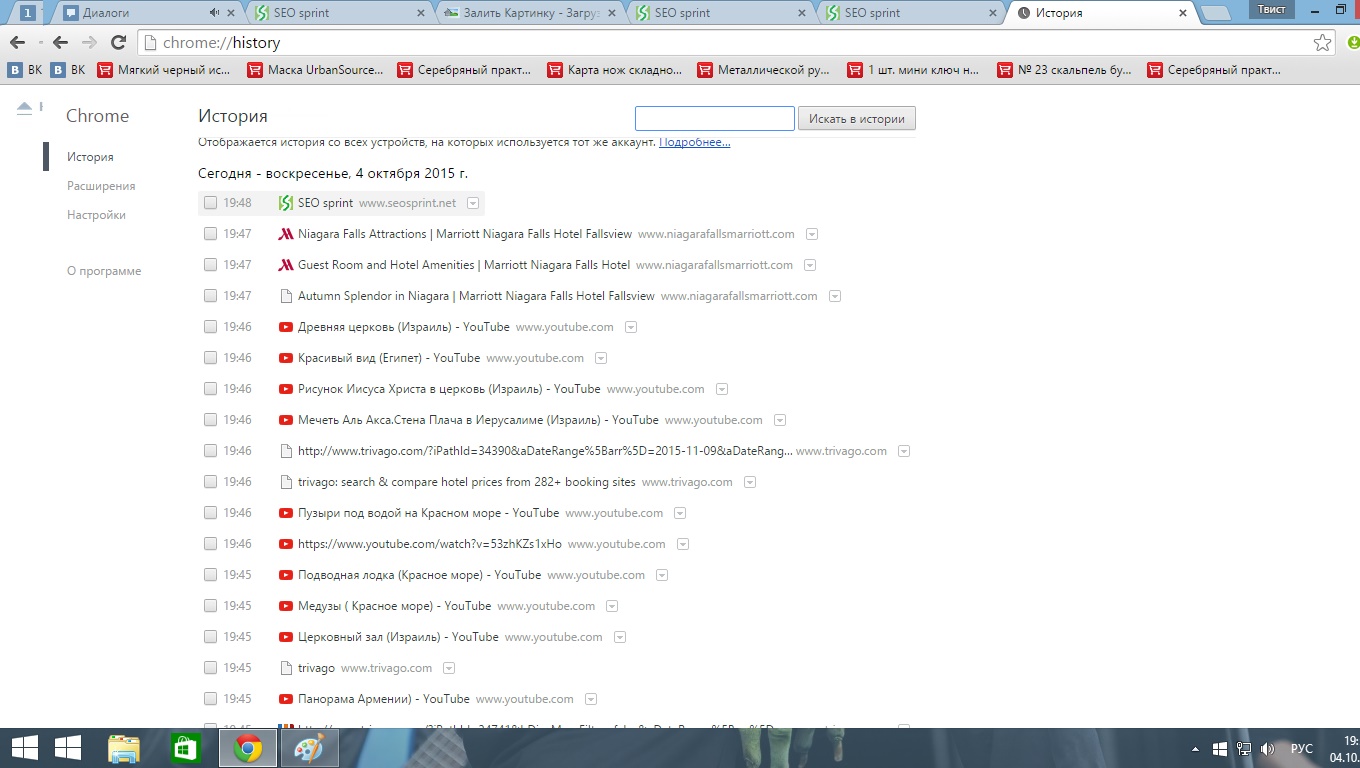Mute the audio icon on the Диалоги tab
The height and width of the screenshot is (768, 1360).
click(214, 13)
